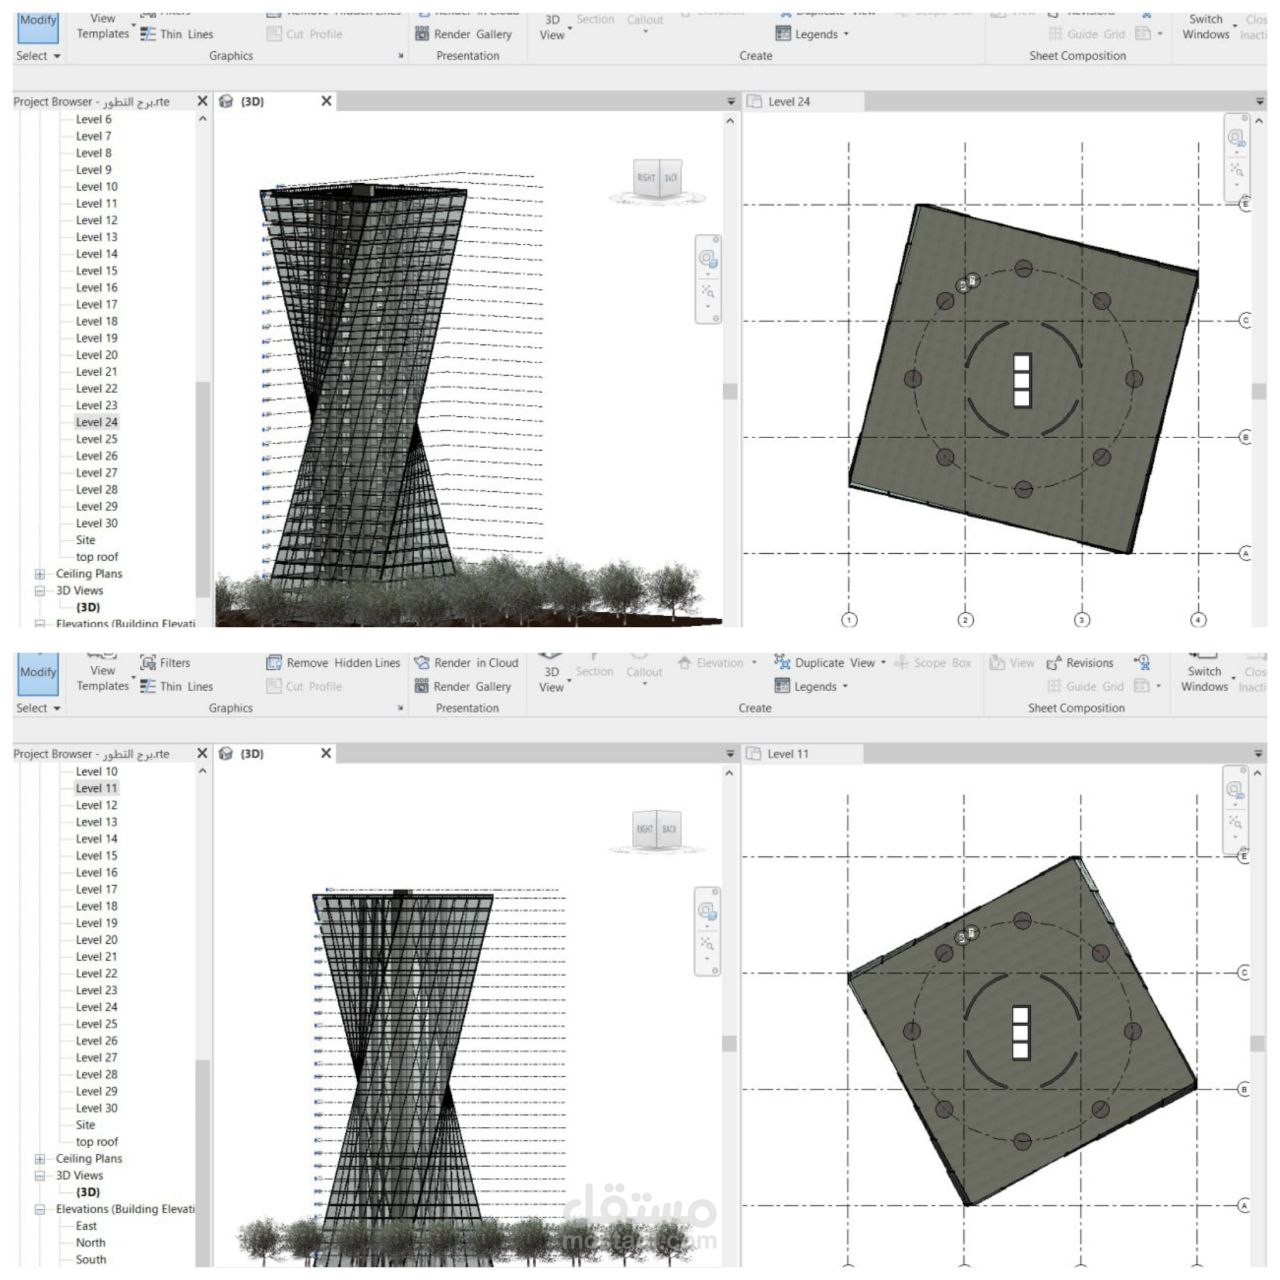The height and width of the screenshot is (1280, 1280).
Task: Click the Project Browser scrollbar in the Level 24 screenshot
Action: (x=203, y=488)
